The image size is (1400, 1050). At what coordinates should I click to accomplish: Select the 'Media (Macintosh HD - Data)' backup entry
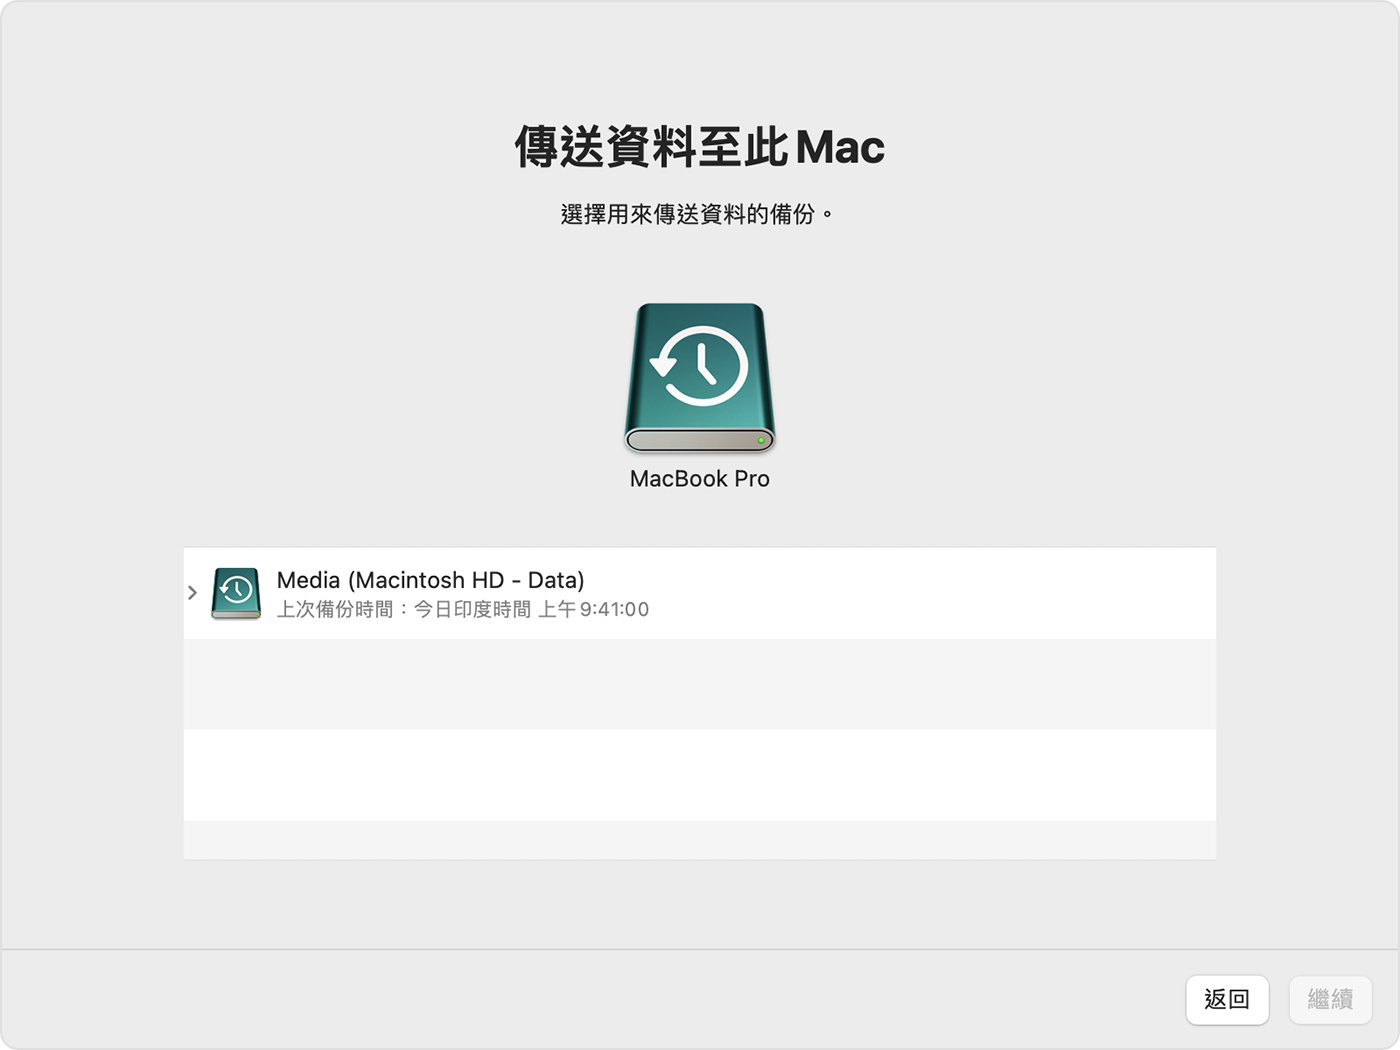[700, 593]
